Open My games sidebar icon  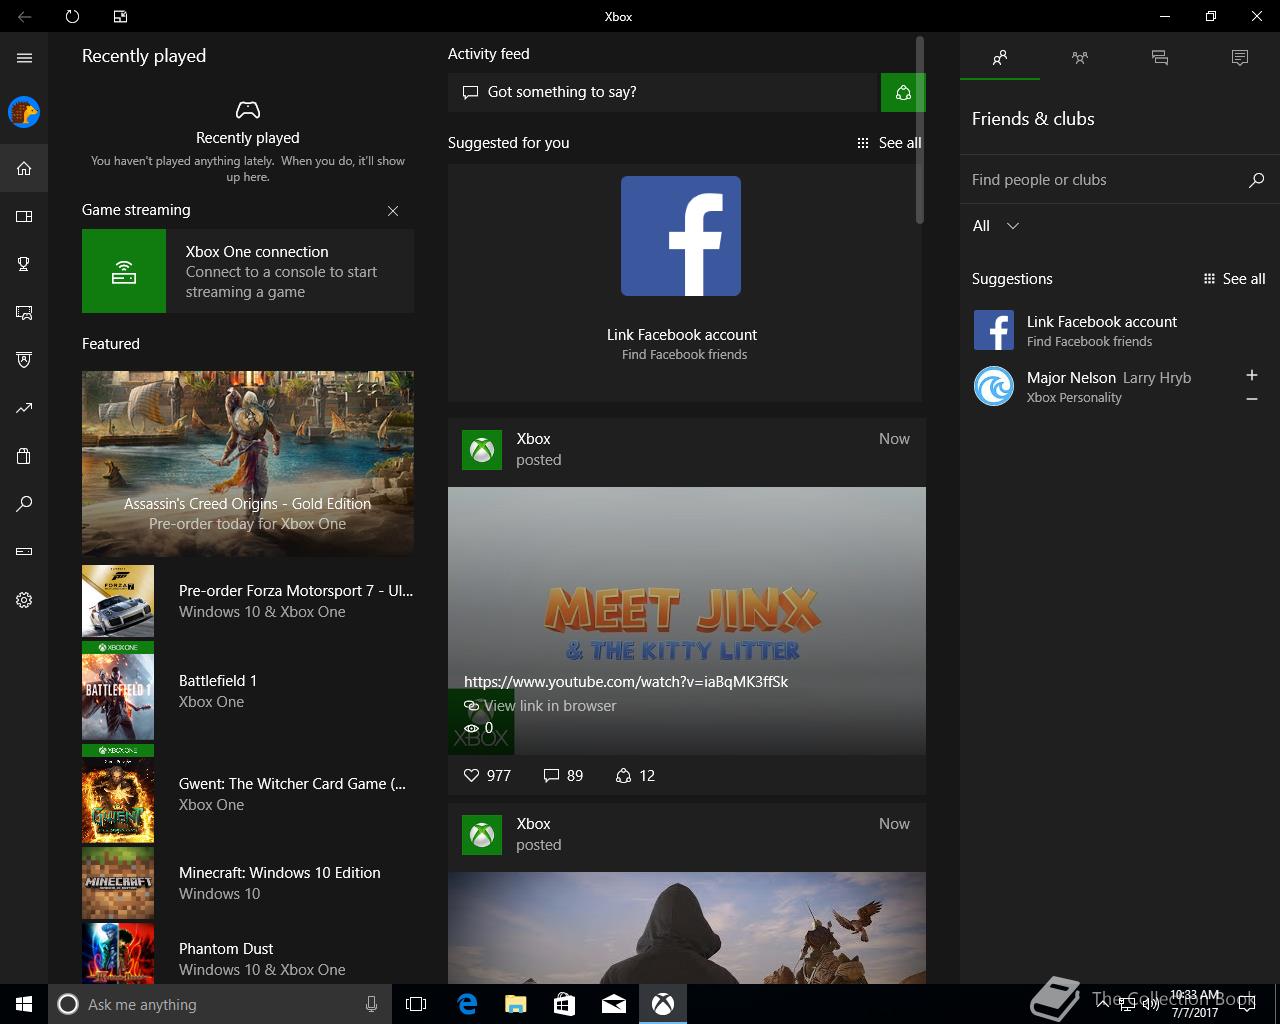[x=24, y=216]
